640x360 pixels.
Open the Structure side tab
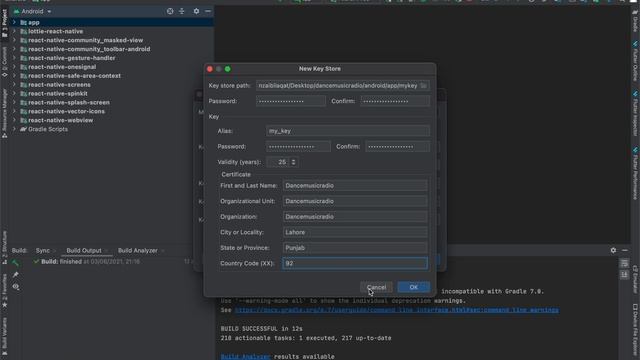click(x=4, y=247)
